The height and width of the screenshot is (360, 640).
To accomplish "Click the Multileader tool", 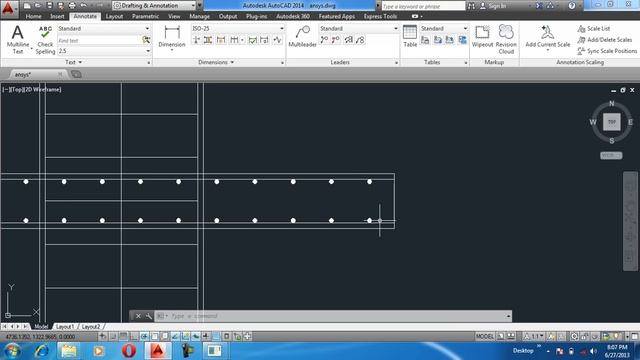I will 302,36.
